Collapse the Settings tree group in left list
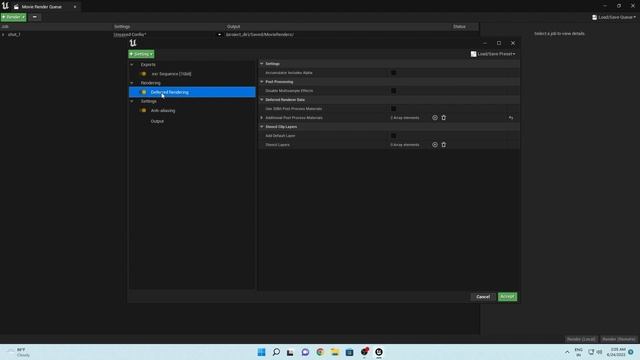Screen dimensions: 640x360 (132, 101)
